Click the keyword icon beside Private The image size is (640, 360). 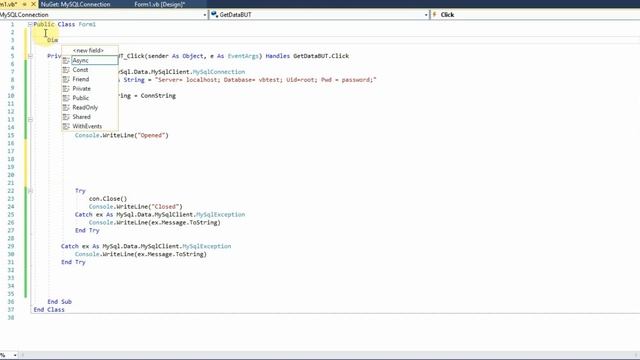point(66,89)
